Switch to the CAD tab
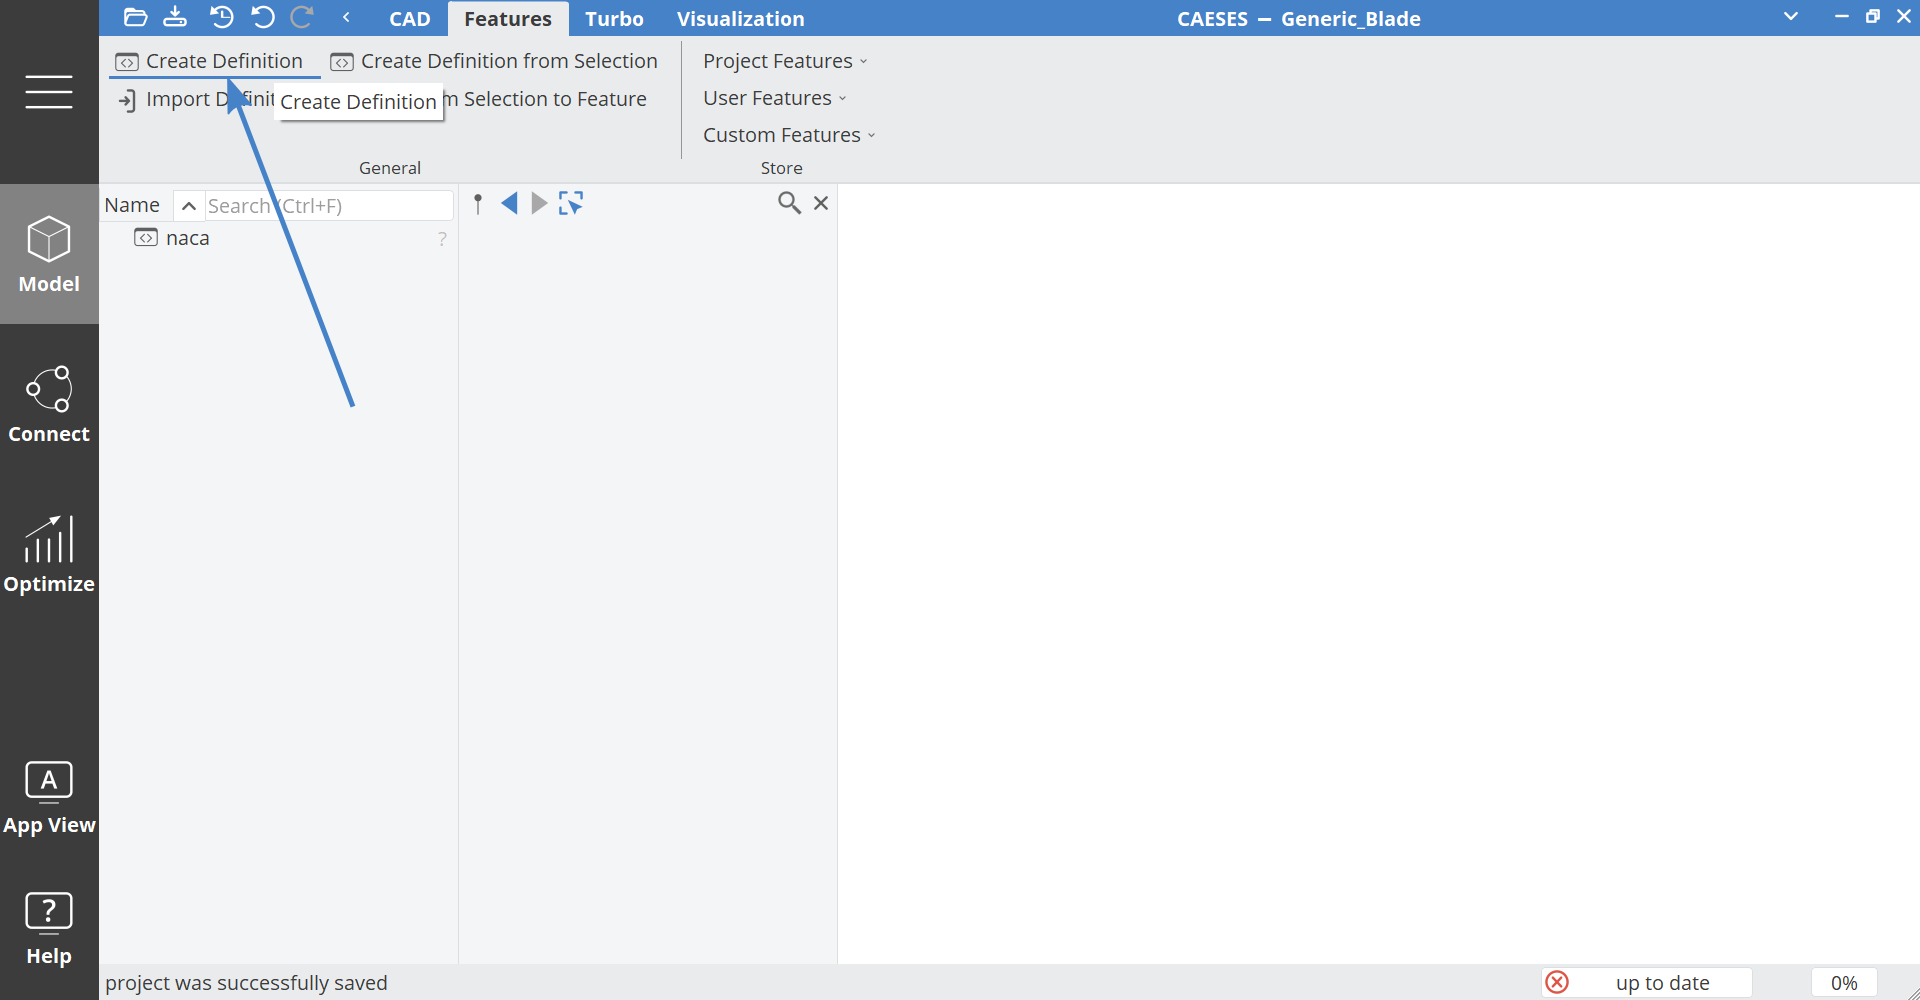Screen dimensions: 1920x1000 tap(409, 19)
